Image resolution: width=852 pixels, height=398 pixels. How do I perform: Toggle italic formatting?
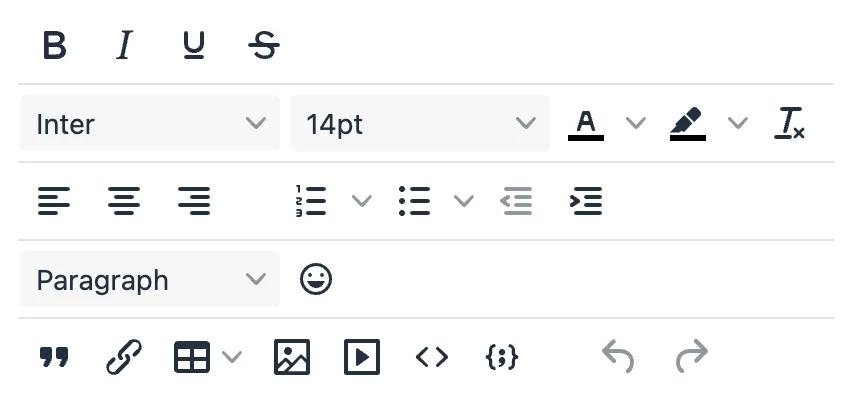pyautogui.click(x=124, y=45)
